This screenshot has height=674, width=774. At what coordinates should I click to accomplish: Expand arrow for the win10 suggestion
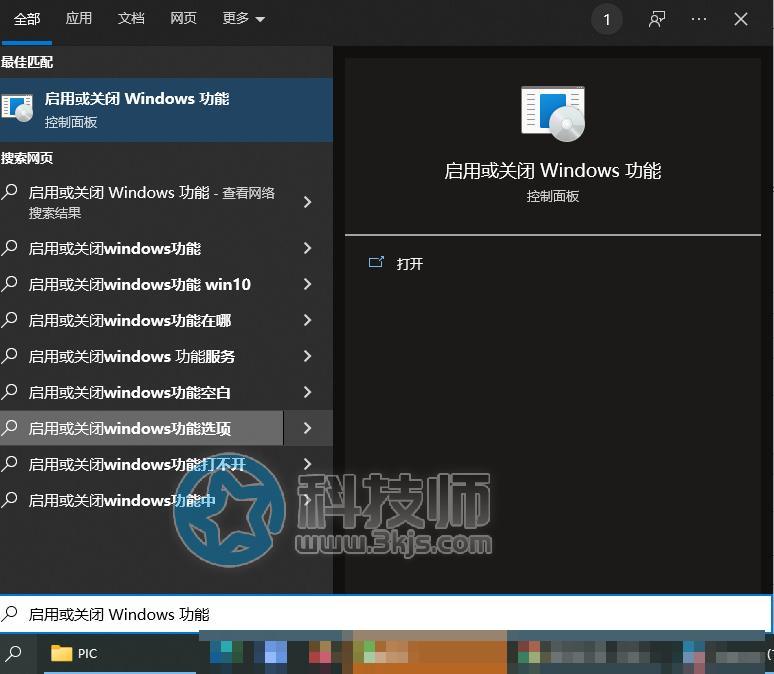click(308, 284)
